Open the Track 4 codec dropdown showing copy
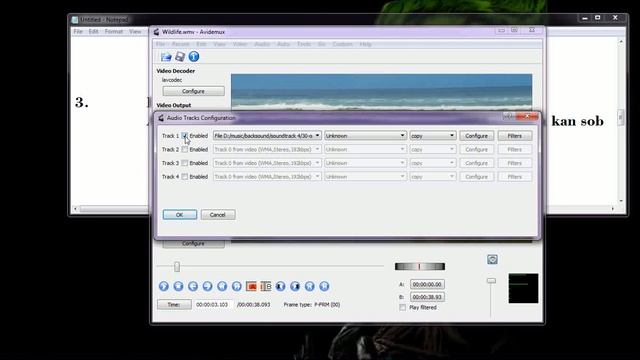 click(x=433, y=177)
